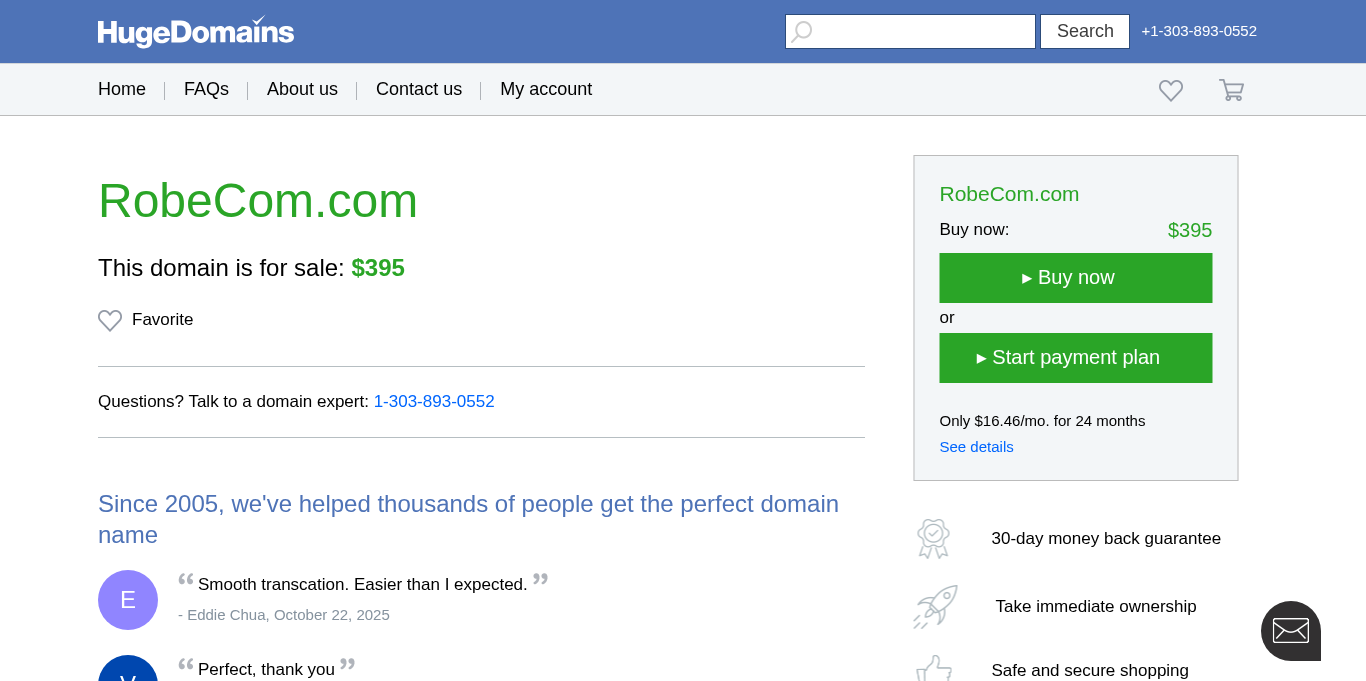
Task: Open the shopping cart icon
Action: (x=1231, y=90)
